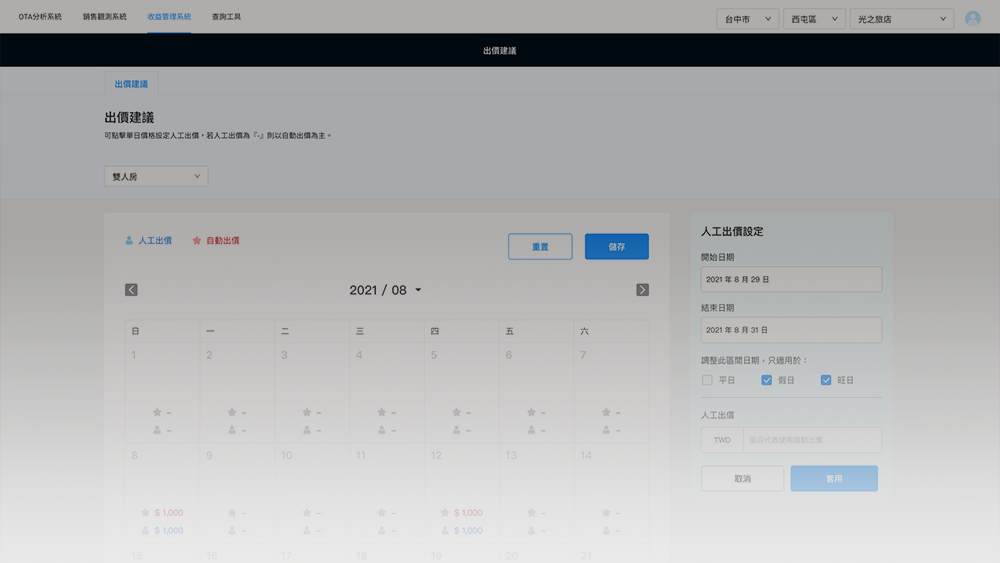This screenshot has width=1000, height=563.
Task: Click the person icon on August 1
Action: coord(157,430)
